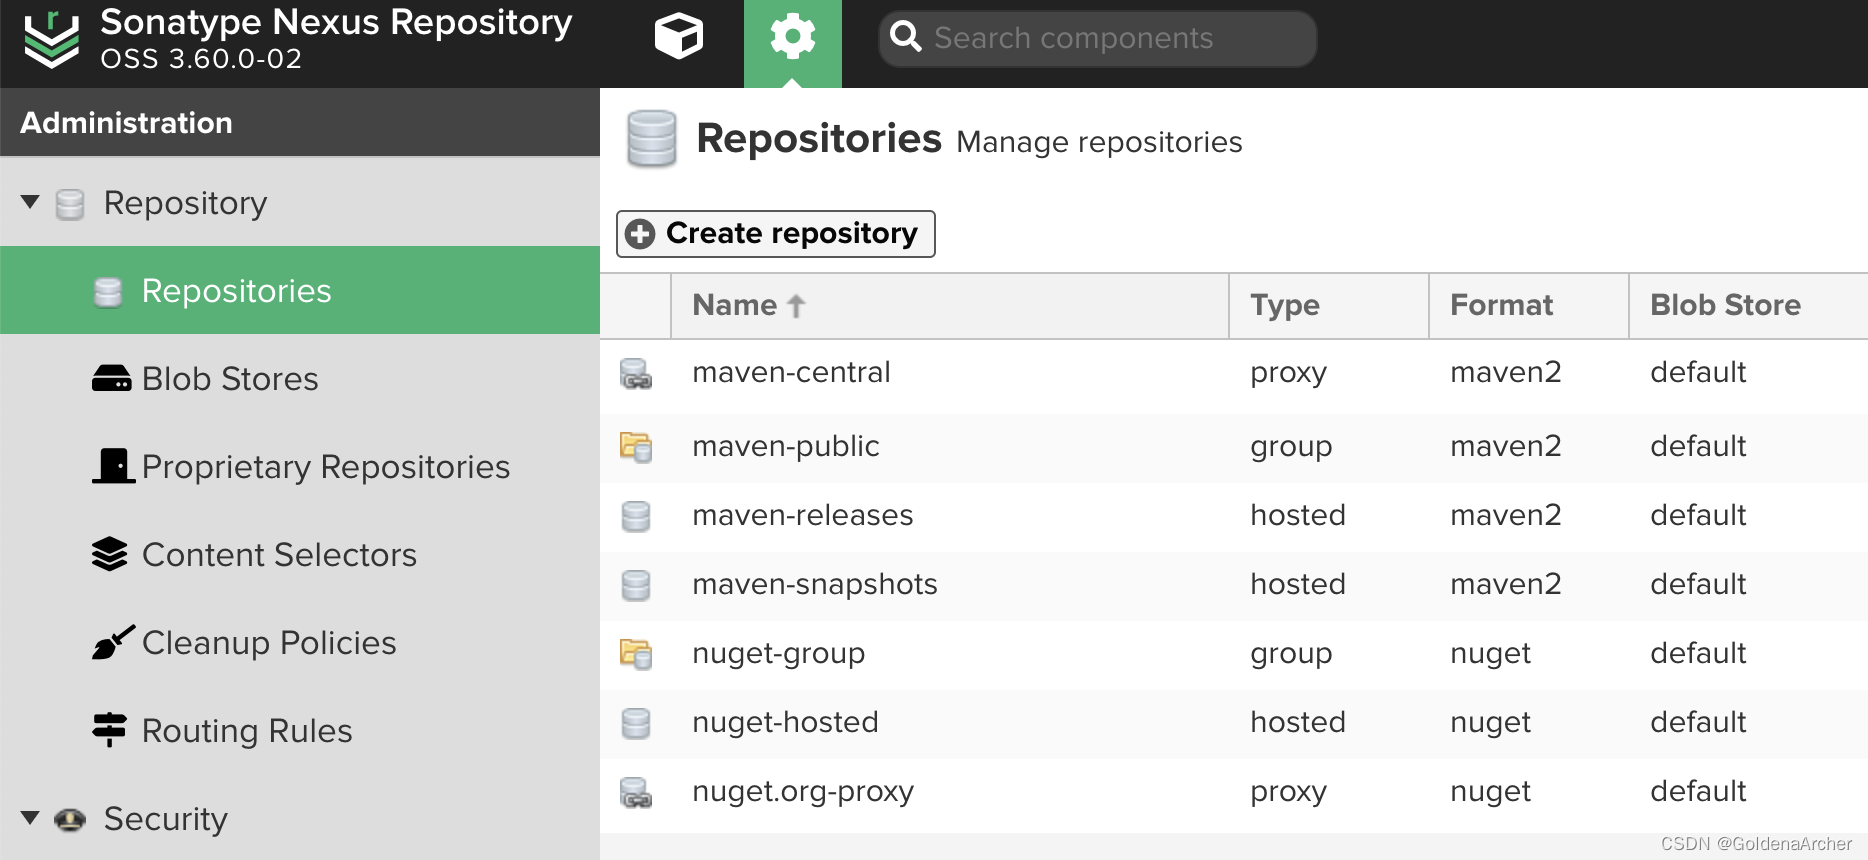1868x860 pixels.
Task: Open Proprietary Repositories in sidebar
Action: (x=300, y=466)
